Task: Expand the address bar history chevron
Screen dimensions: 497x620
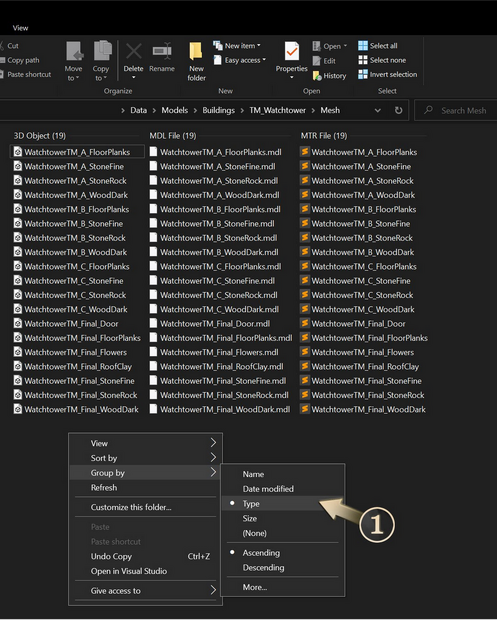Action: coord(378,110)
